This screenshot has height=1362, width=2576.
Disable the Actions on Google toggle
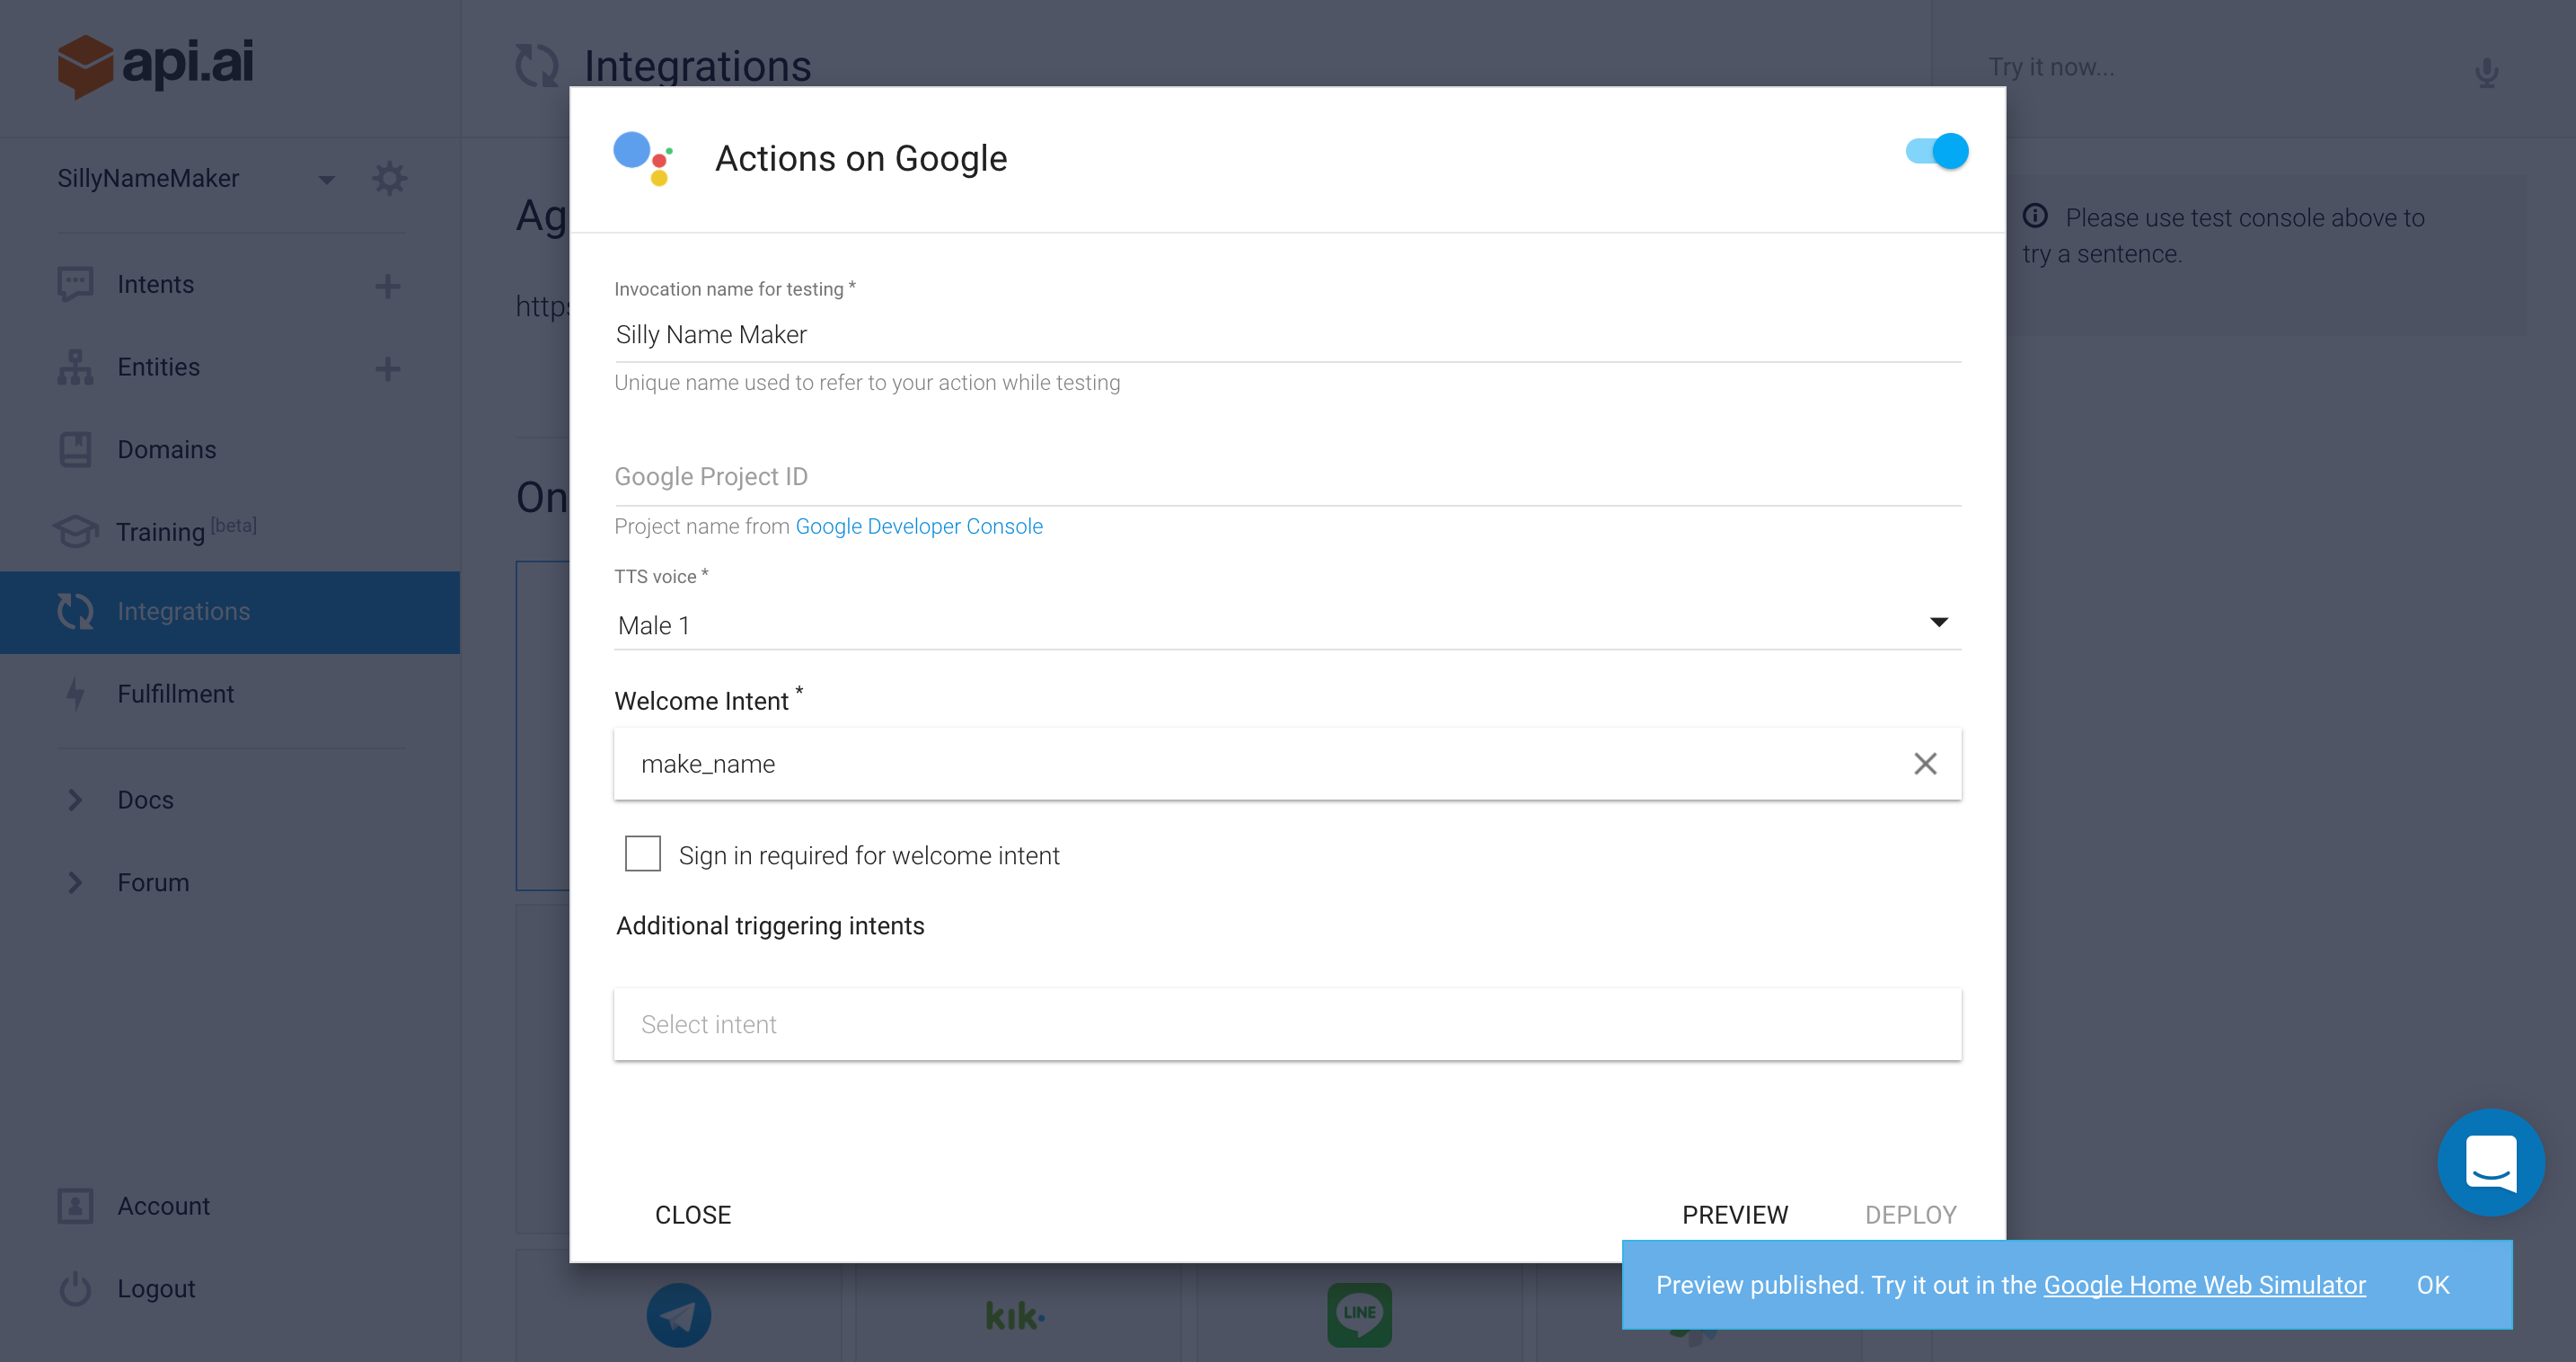(x=1936, y=152)
